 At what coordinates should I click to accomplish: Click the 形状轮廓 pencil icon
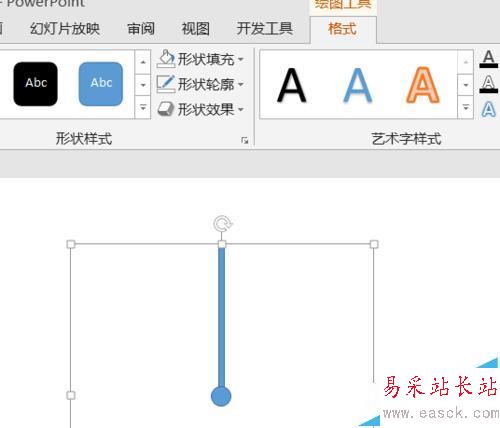point(166,84)
